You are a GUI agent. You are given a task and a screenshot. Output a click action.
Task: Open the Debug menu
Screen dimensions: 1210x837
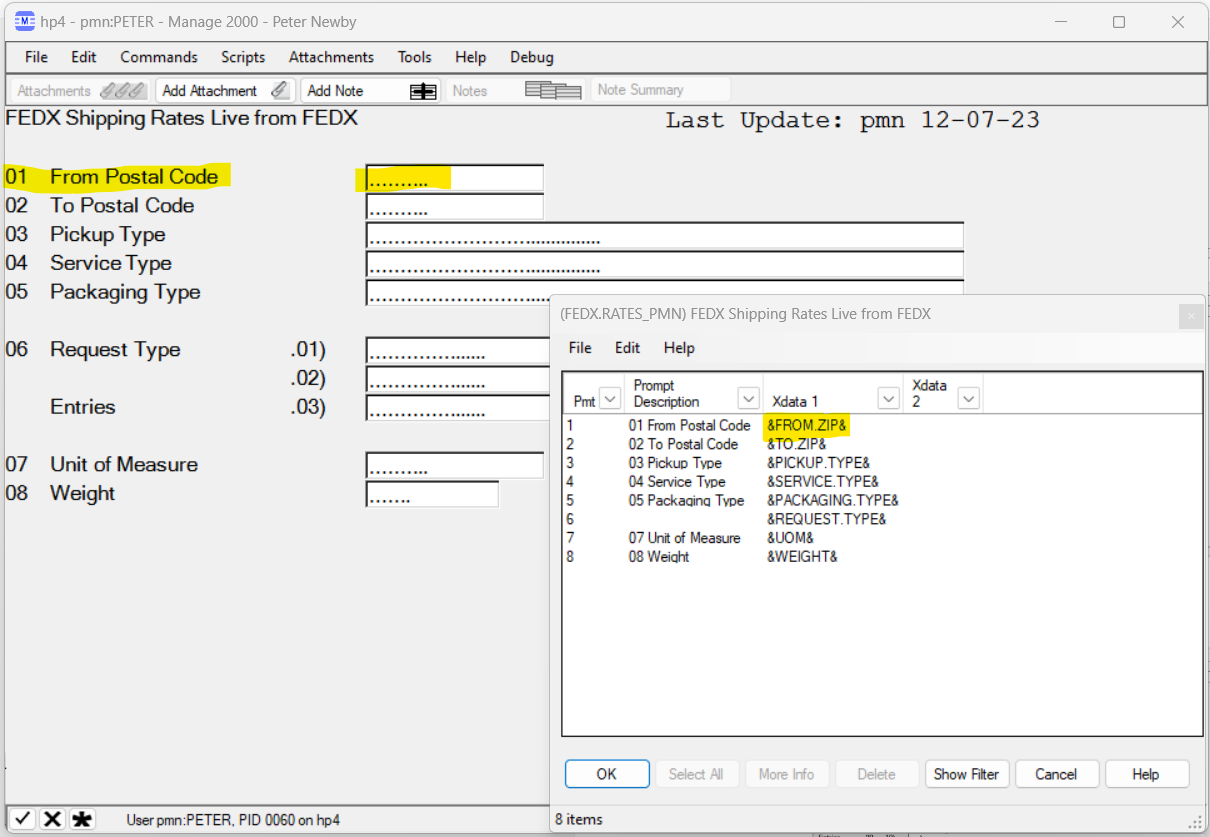pos(532,57)
